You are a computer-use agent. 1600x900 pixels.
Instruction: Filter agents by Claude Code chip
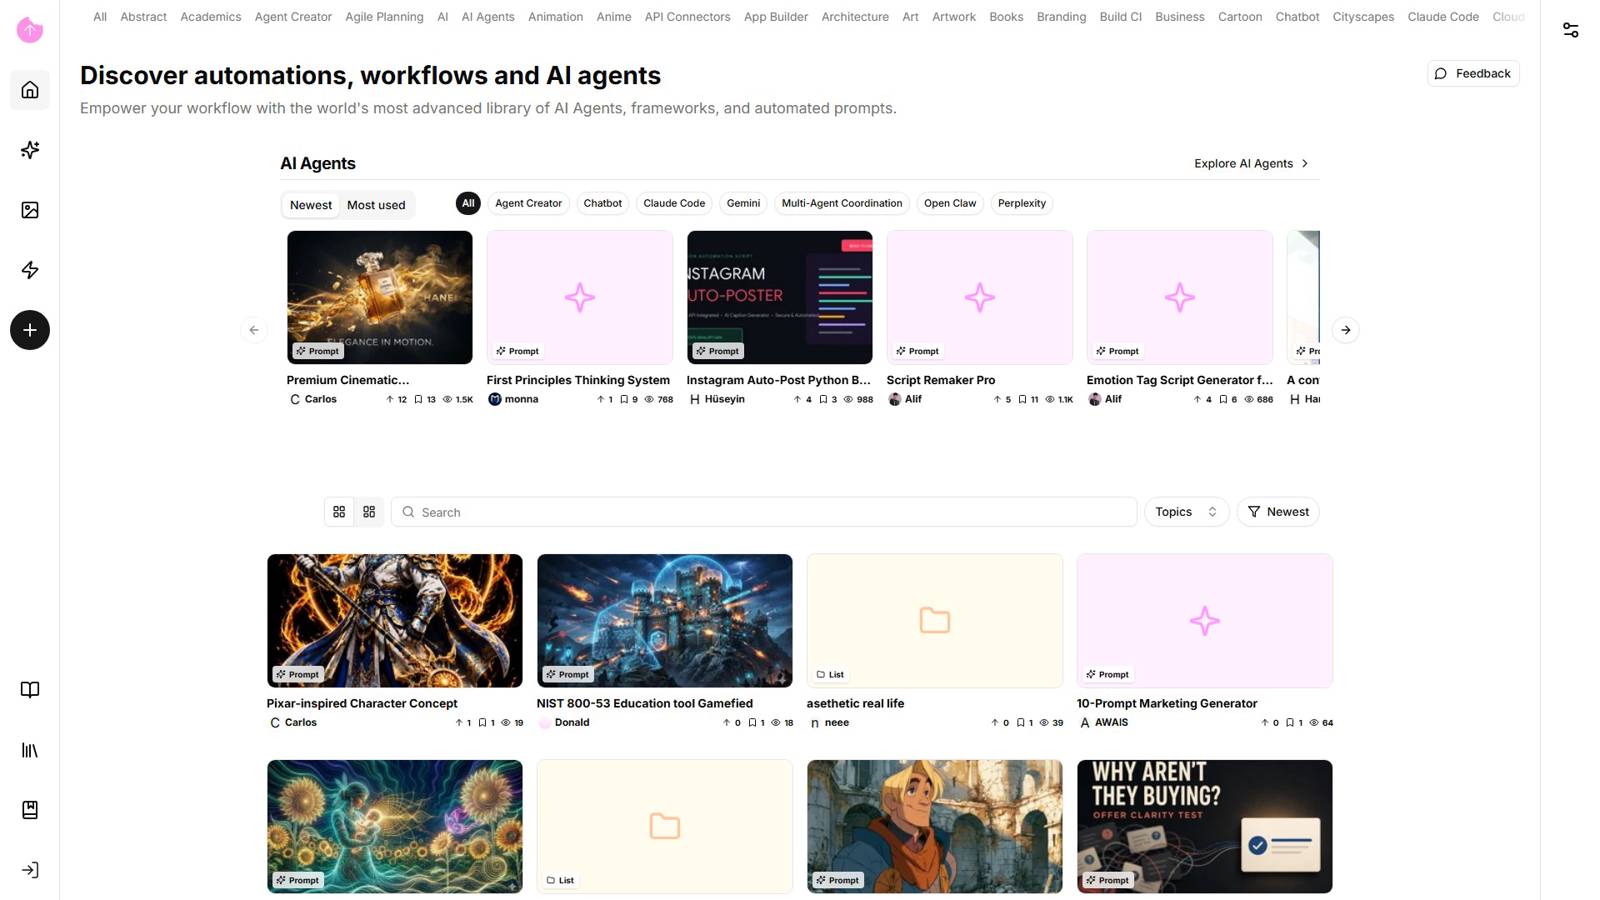(x=674, y=203)
